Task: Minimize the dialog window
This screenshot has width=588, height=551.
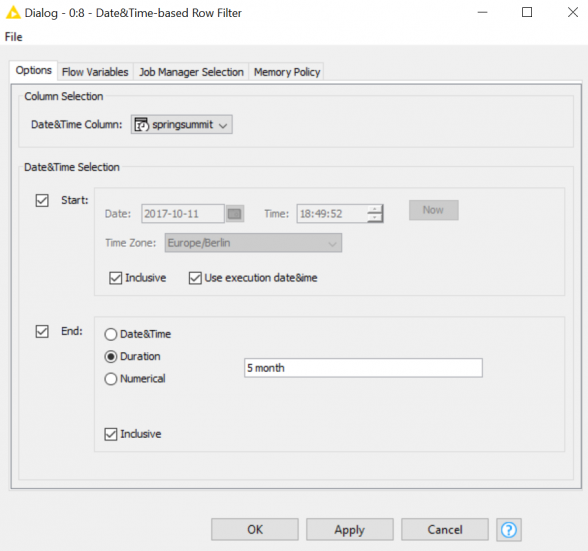Action: coord(482,12)
